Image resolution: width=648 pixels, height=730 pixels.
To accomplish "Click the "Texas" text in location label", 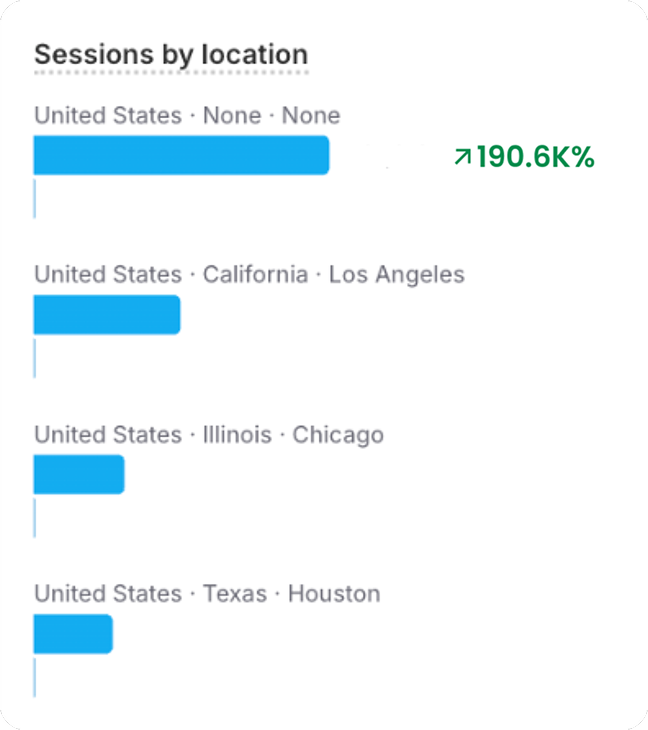I will coord(235,594).
